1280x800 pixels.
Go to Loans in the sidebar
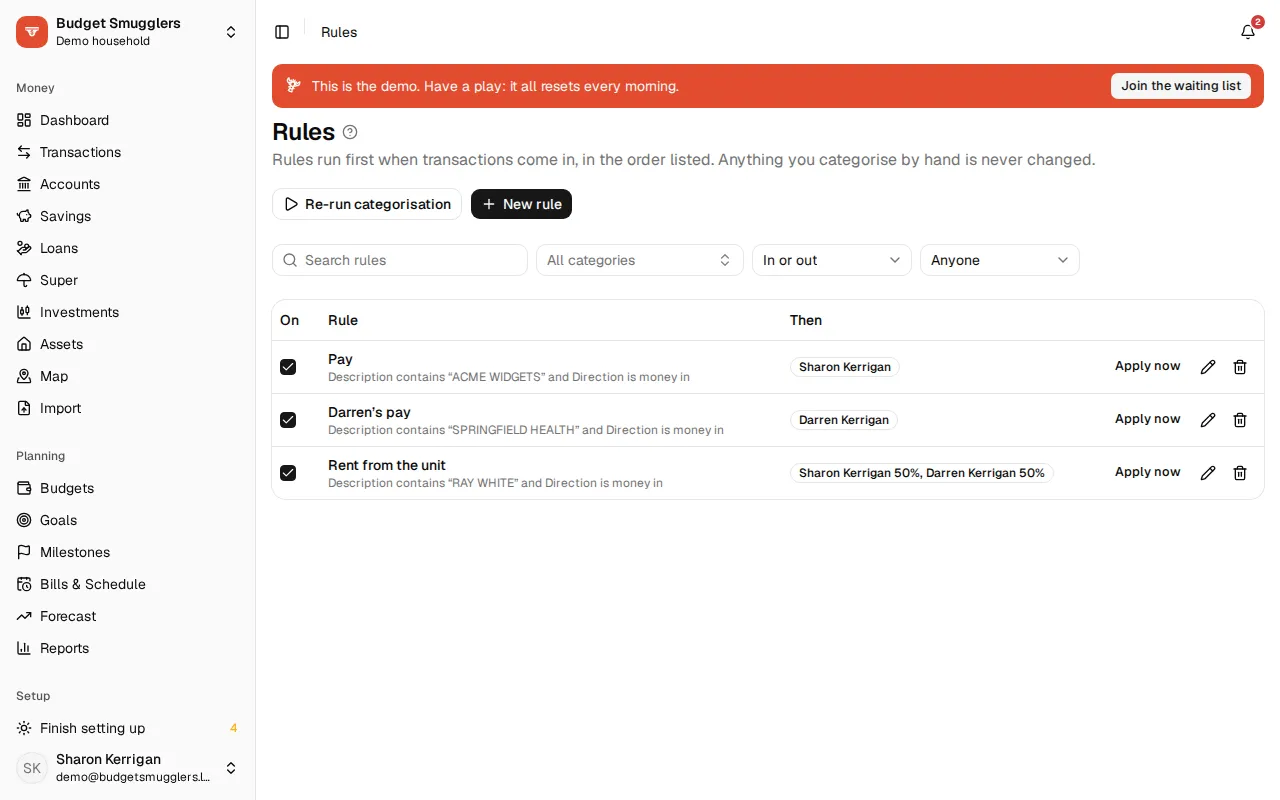coord(128,248)
